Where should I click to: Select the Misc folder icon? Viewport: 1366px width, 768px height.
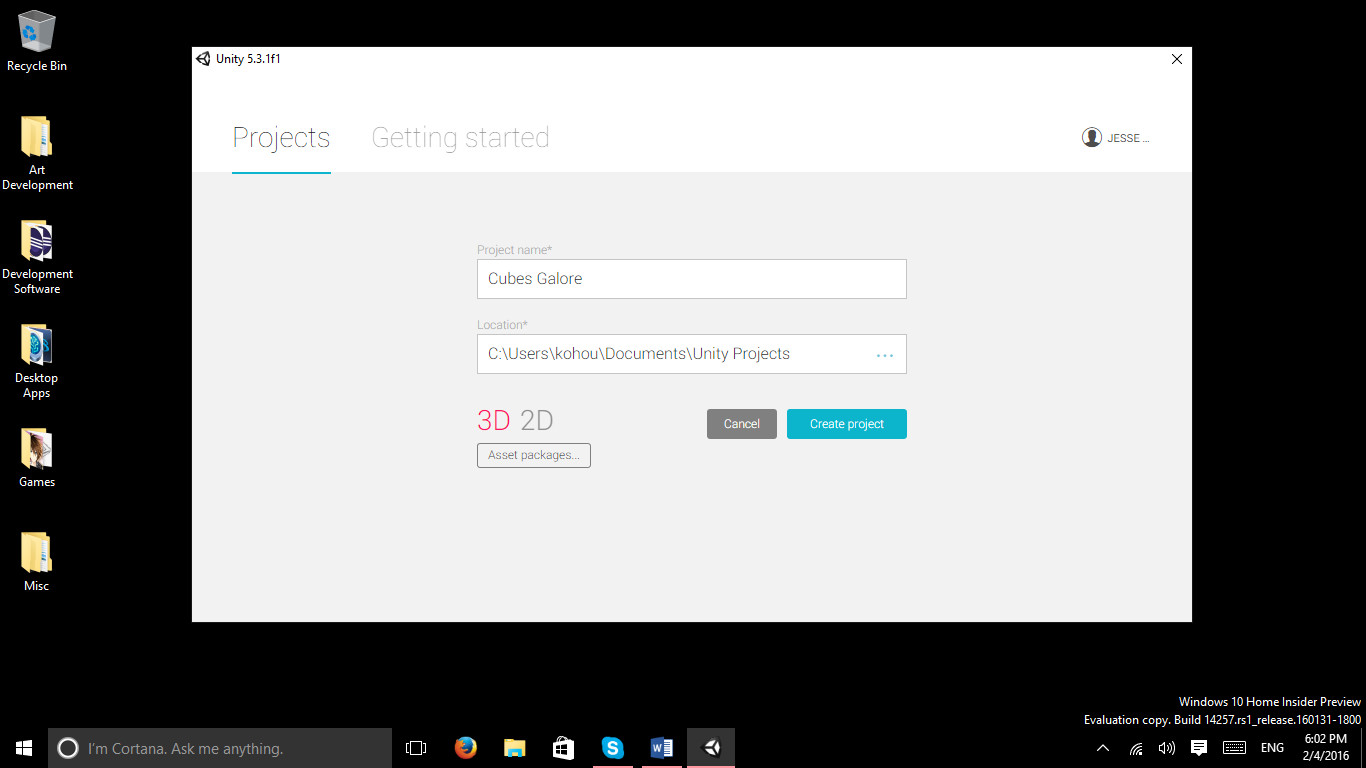click(37, 562)
